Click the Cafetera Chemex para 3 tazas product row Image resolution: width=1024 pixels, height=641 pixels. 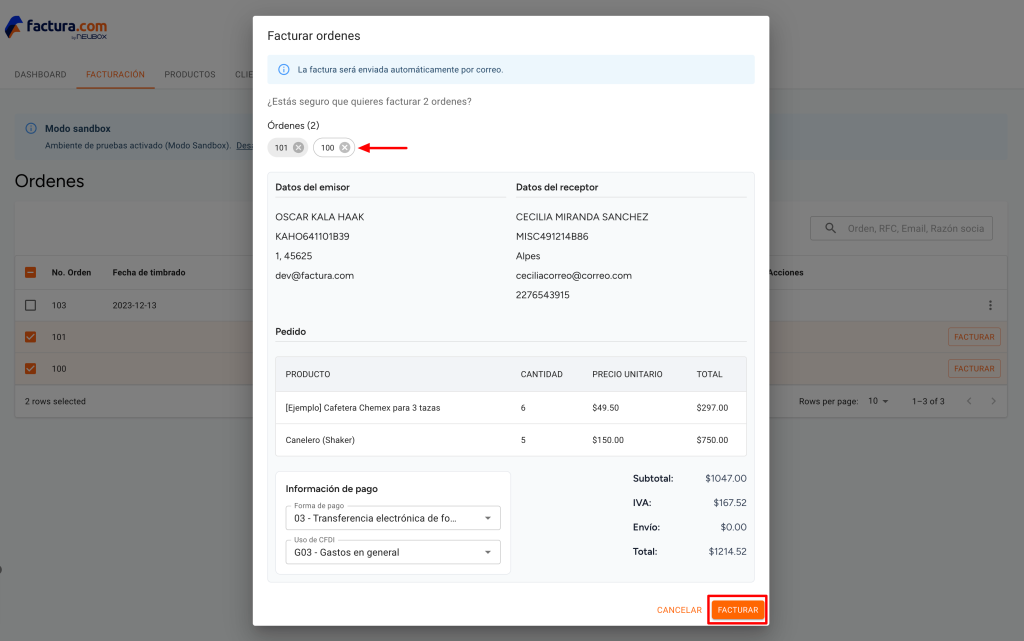(511, 408)
